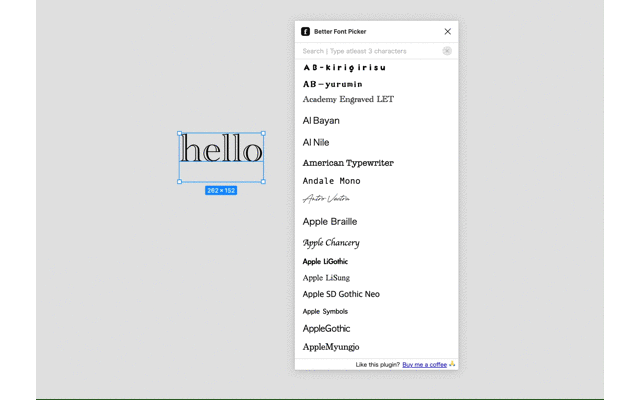
Task: Click the bottom-right selection handle of hello
Action: coord(263,182)
